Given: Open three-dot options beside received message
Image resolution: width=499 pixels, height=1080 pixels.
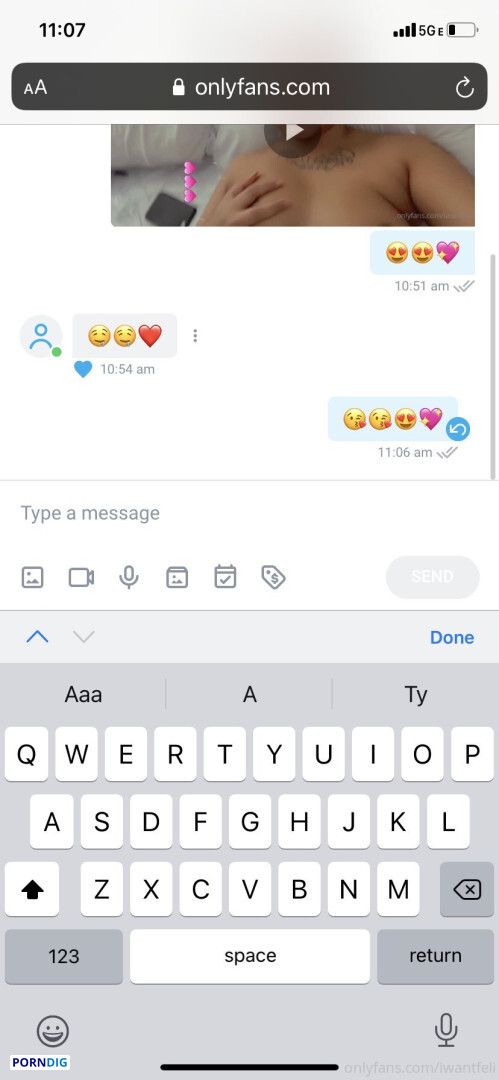Looking at the screenshot, I should pos(196,335).
